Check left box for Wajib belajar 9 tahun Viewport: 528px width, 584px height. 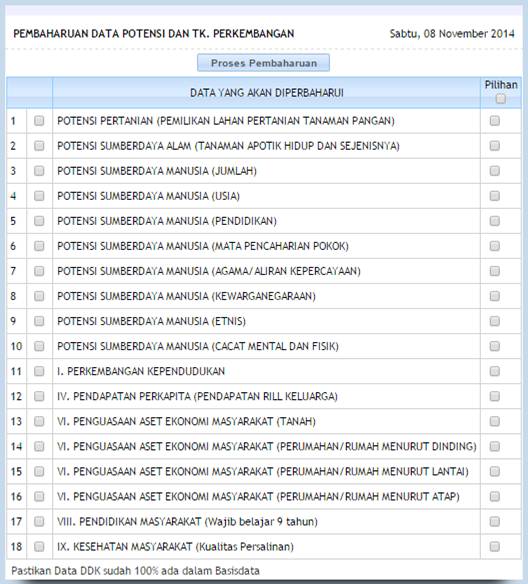pos(39,521)
